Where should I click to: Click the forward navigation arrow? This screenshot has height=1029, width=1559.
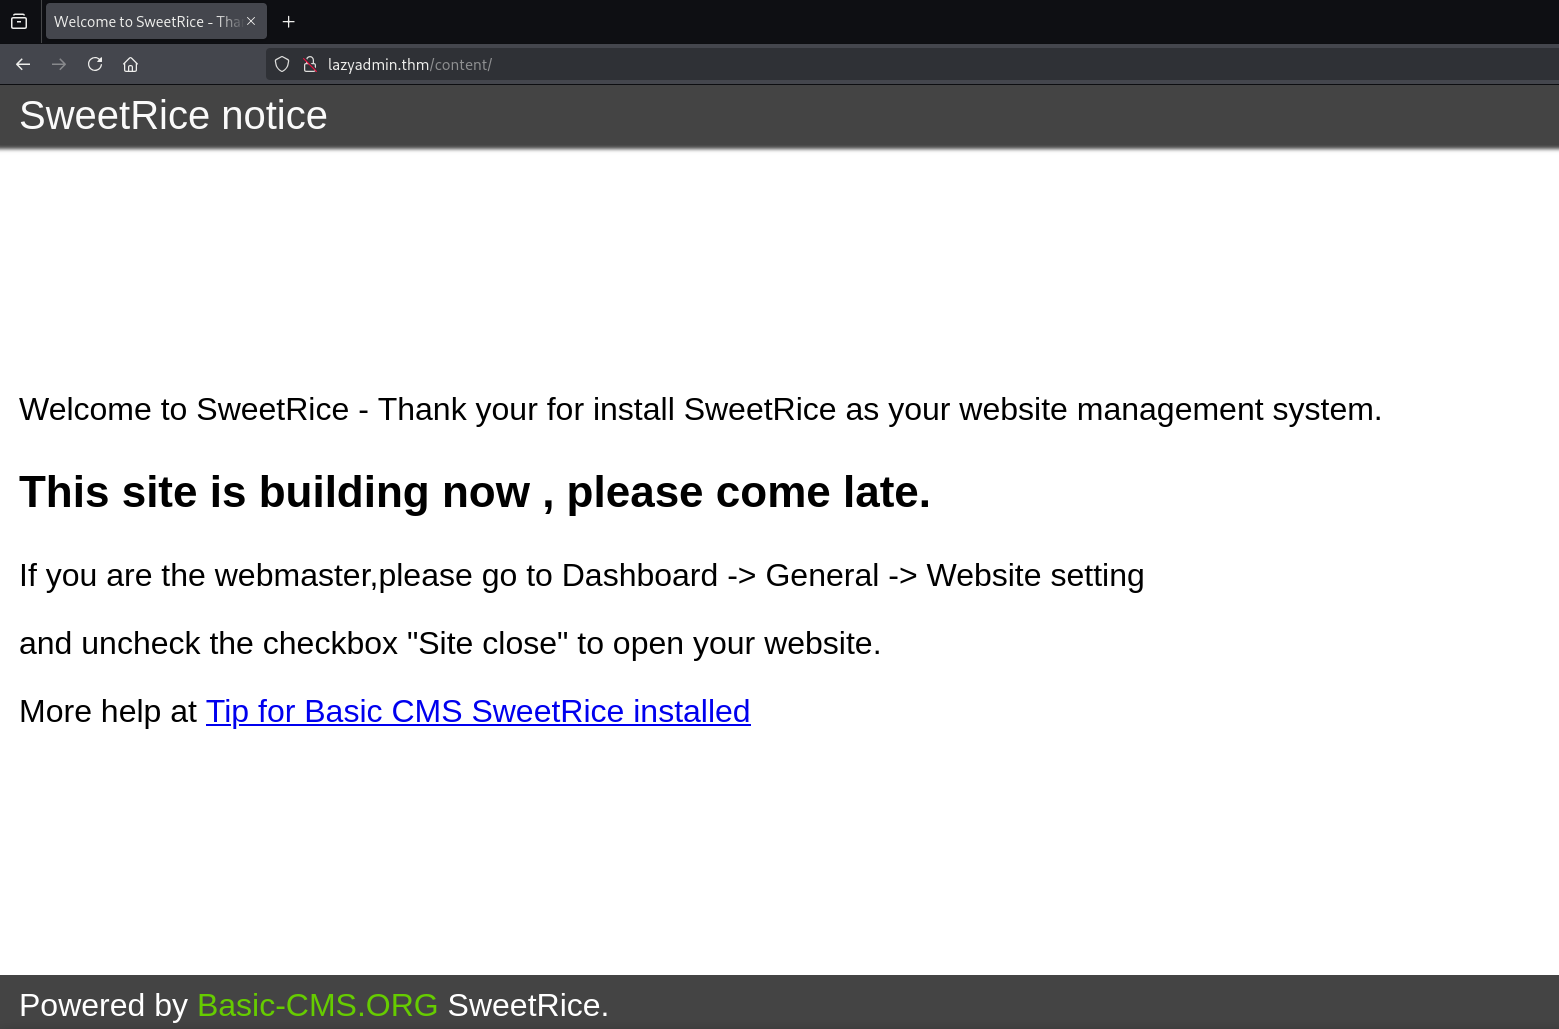point(59,64)
